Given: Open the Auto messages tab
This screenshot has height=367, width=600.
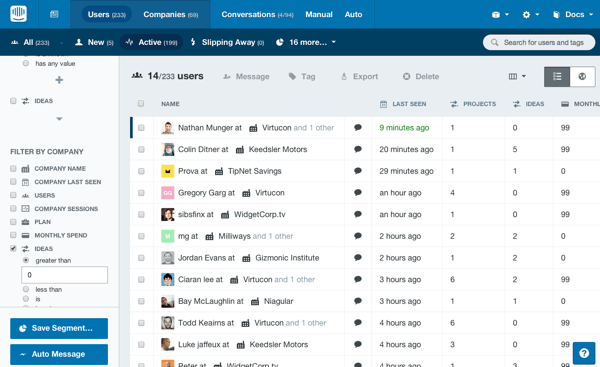Looking at the screenshot, I should coord(353,15).
